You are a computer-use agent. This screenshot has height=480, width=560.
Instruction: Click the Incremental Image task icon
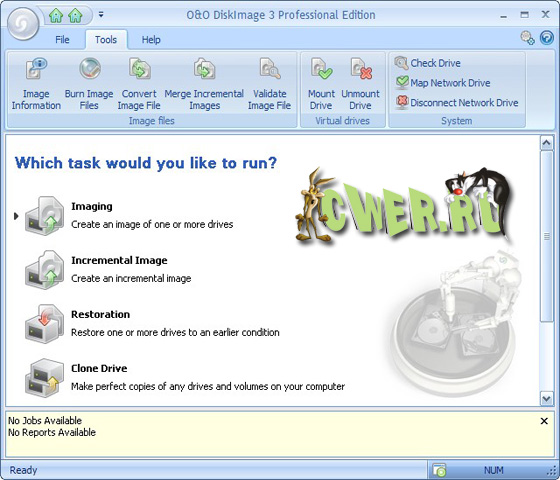(x=45, y=270)
